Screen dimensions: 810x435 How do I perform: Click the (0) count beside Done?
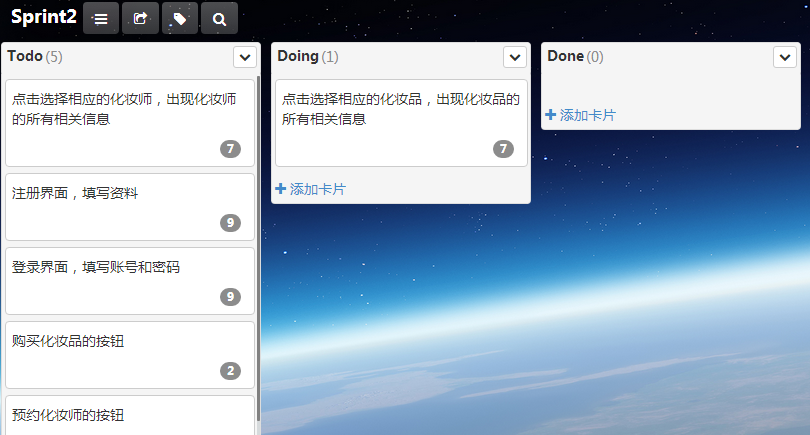pos(595,56)
